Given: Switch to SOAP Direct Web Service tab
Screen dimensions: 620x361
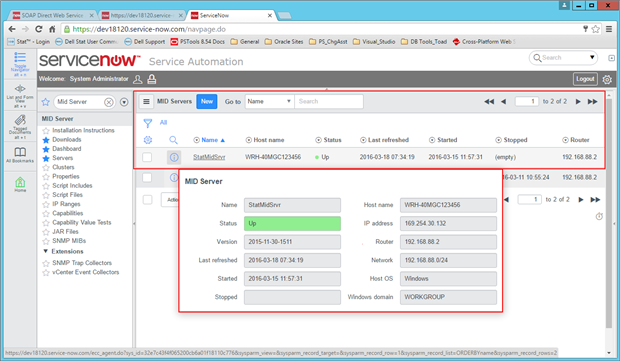Looking at the screenshot, I should [52, 15].
